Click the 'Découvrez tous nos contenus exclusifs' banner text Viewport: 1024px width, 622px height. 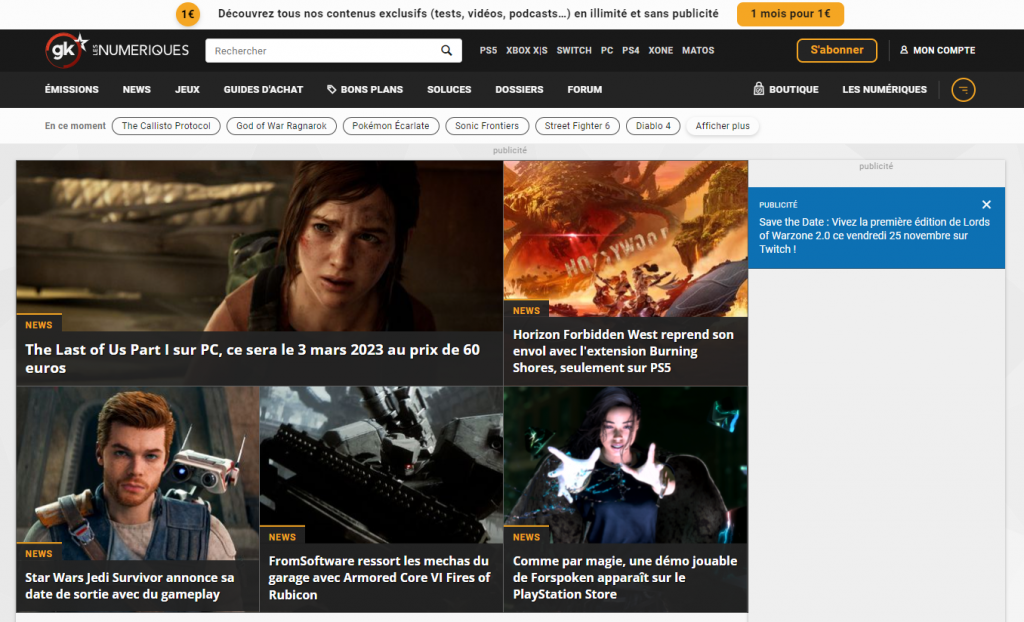point(468,14)
